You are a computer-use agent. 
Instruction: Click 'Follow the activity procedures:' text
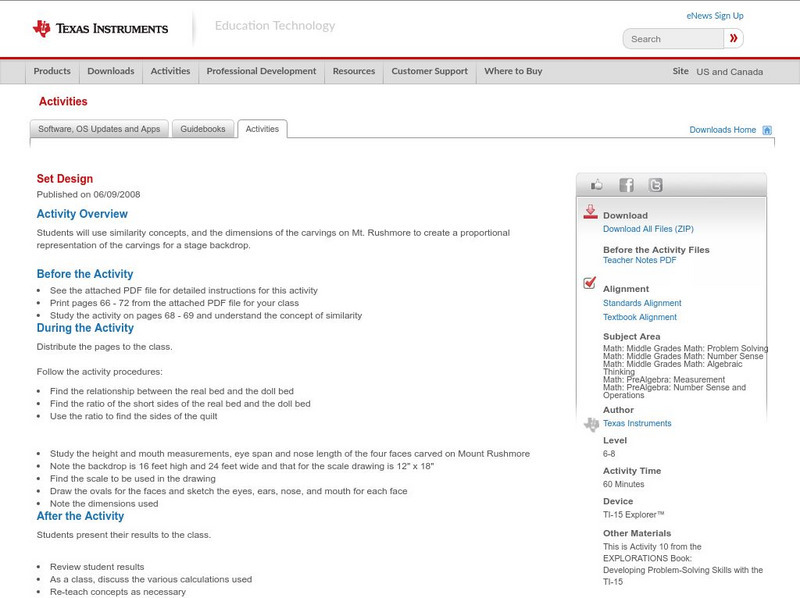(x=99, y=372)
